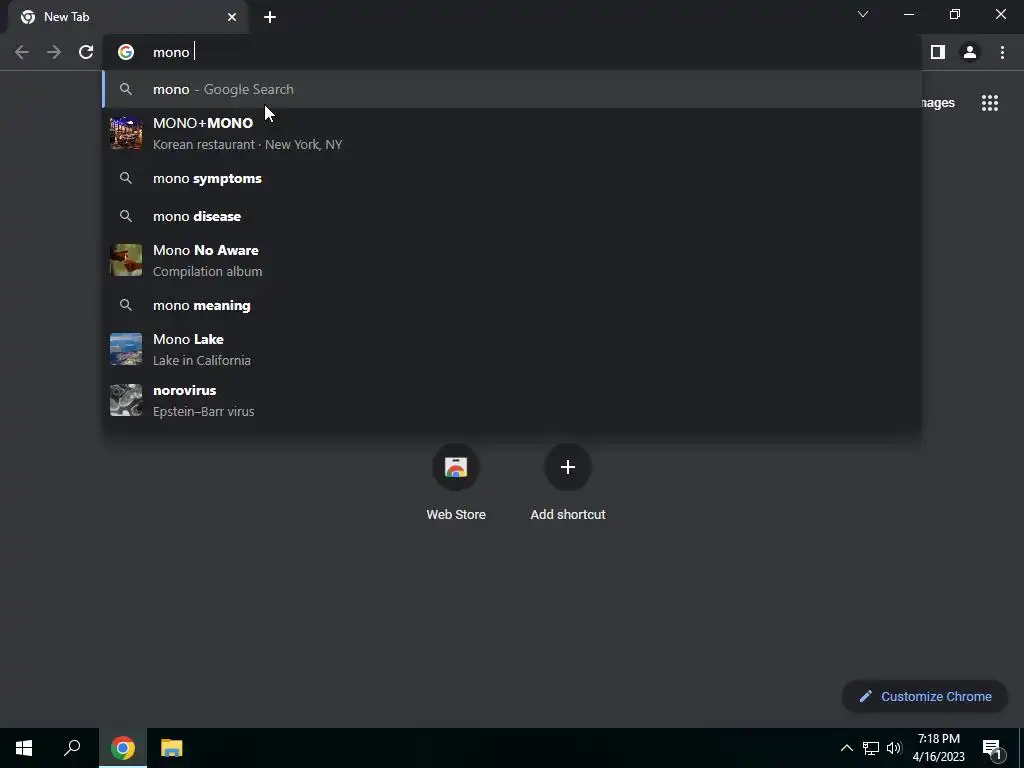Close the New Tab tab
Image resolution: width=1024 pixels, height=768 pixels.
tap(232, 17)
